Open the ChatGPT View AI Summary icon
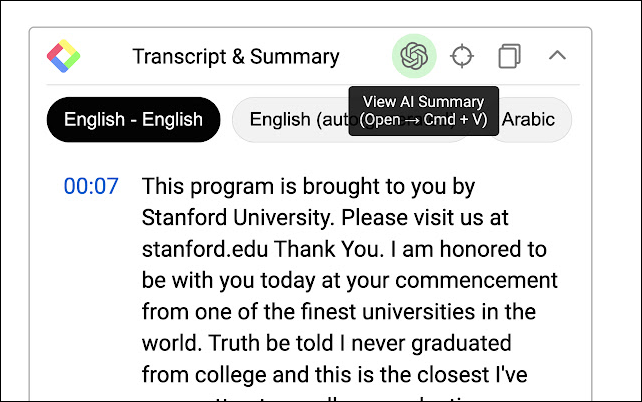The height and width of the screenshot is (402, 642). 414,56
